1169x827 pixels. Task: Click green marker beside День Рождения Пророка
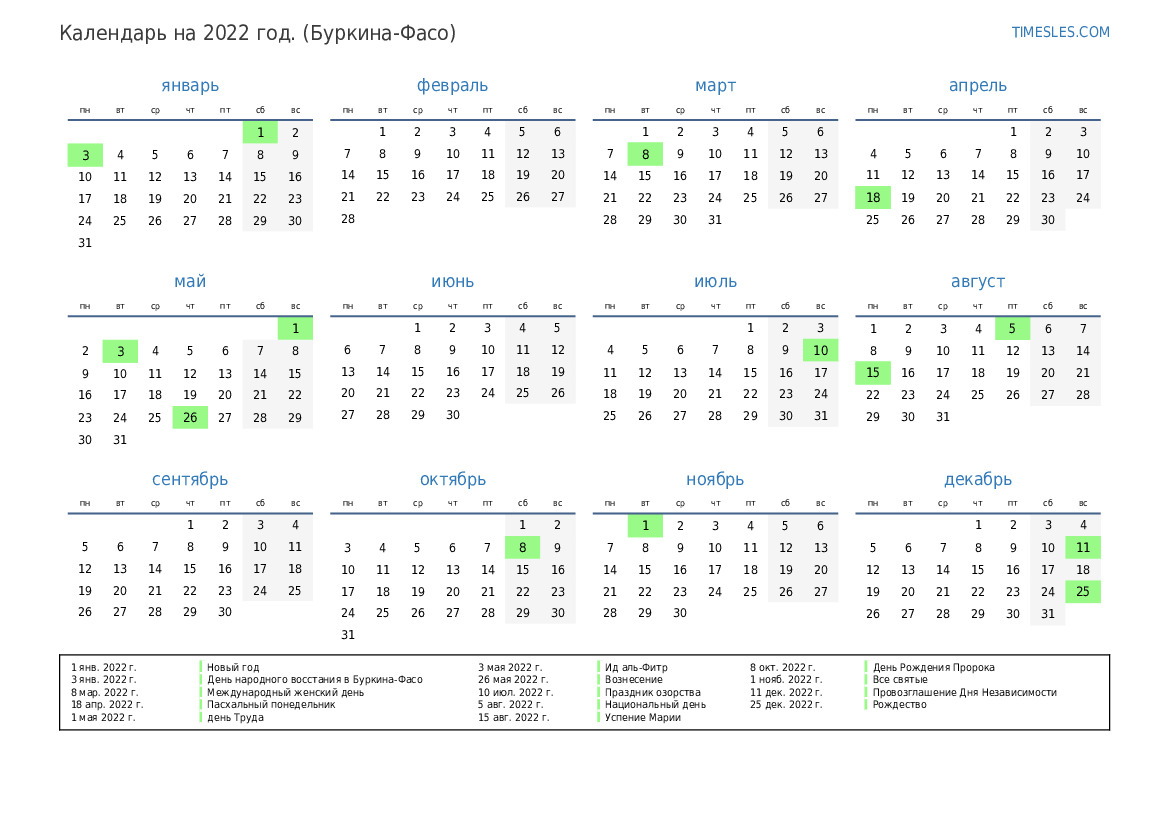[x=866, y=667]
